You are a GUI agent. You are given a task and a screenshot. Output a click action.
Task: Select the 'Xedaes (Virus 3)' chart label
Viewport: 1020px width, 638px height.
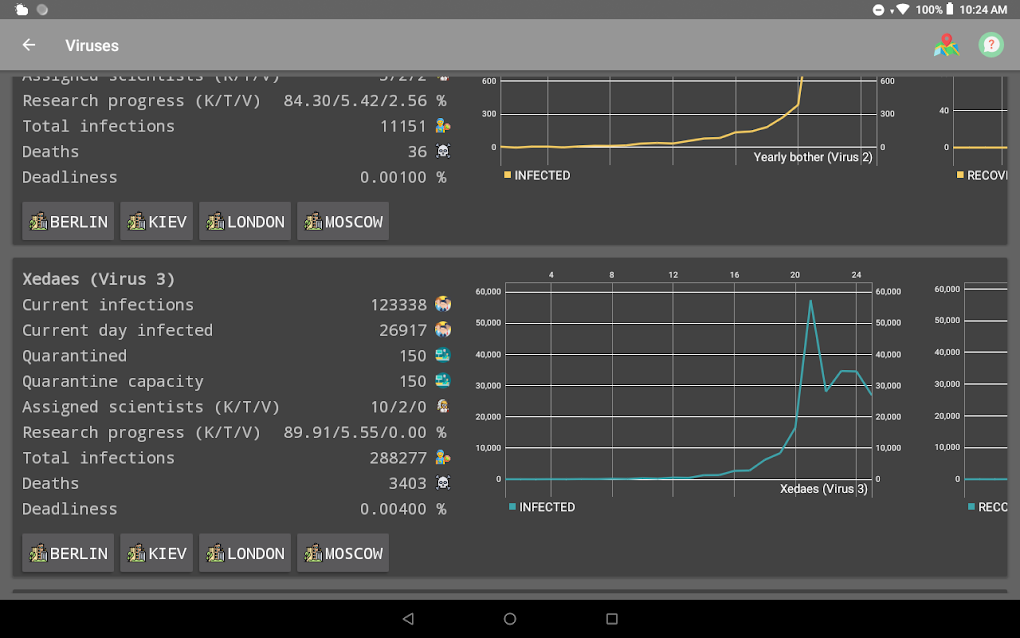(824, 488)
